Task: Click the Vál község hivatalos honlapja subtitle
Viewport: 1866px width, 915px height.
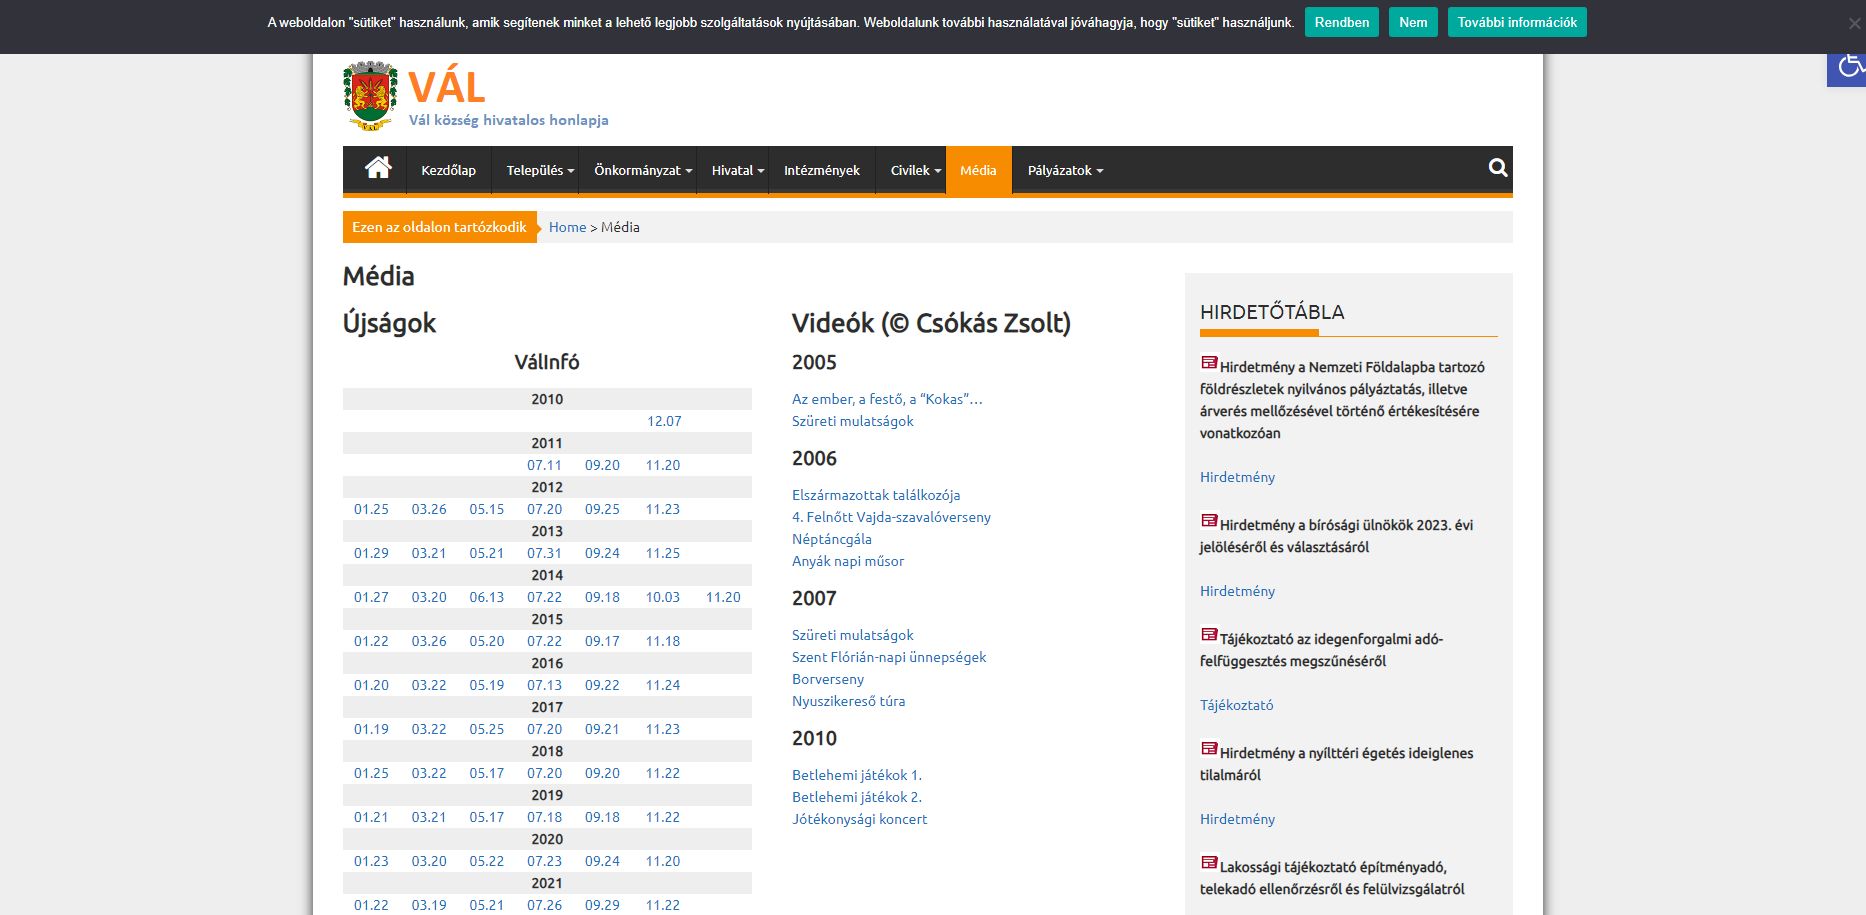Action: (x=508, y=120)
